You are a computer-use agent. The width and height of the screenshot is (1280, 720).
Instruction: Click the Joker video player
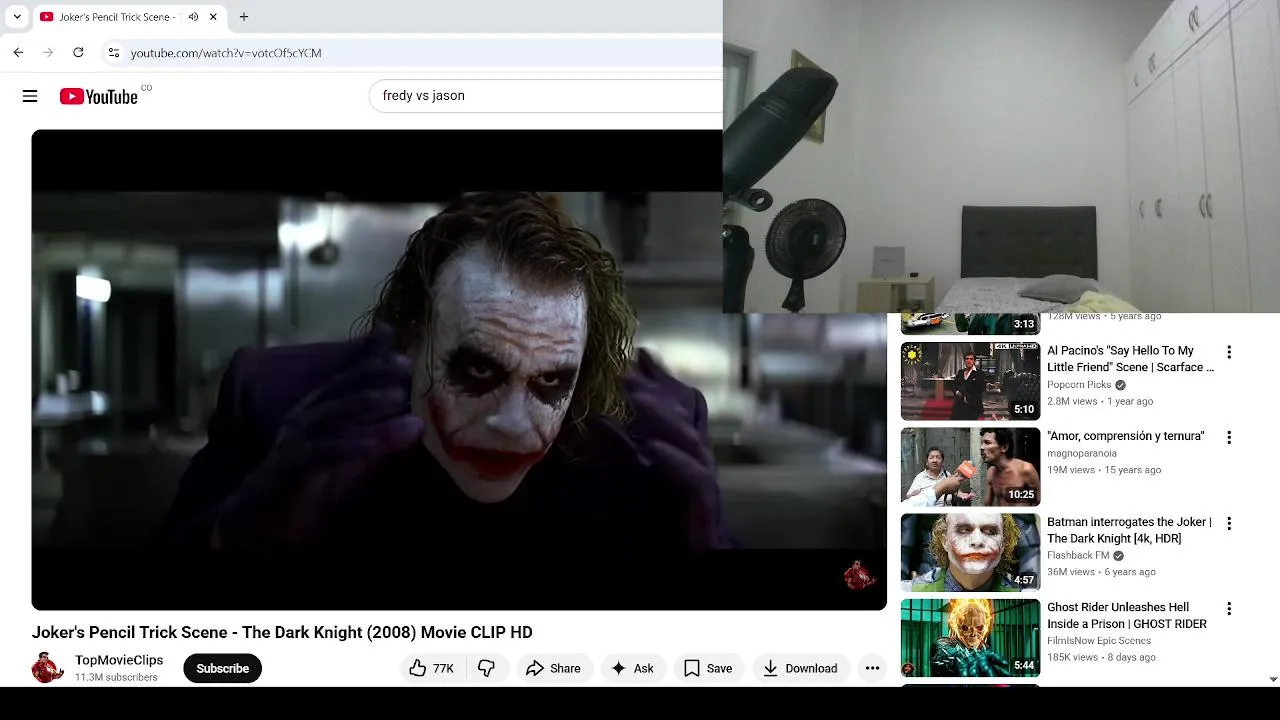click(459, 370)
